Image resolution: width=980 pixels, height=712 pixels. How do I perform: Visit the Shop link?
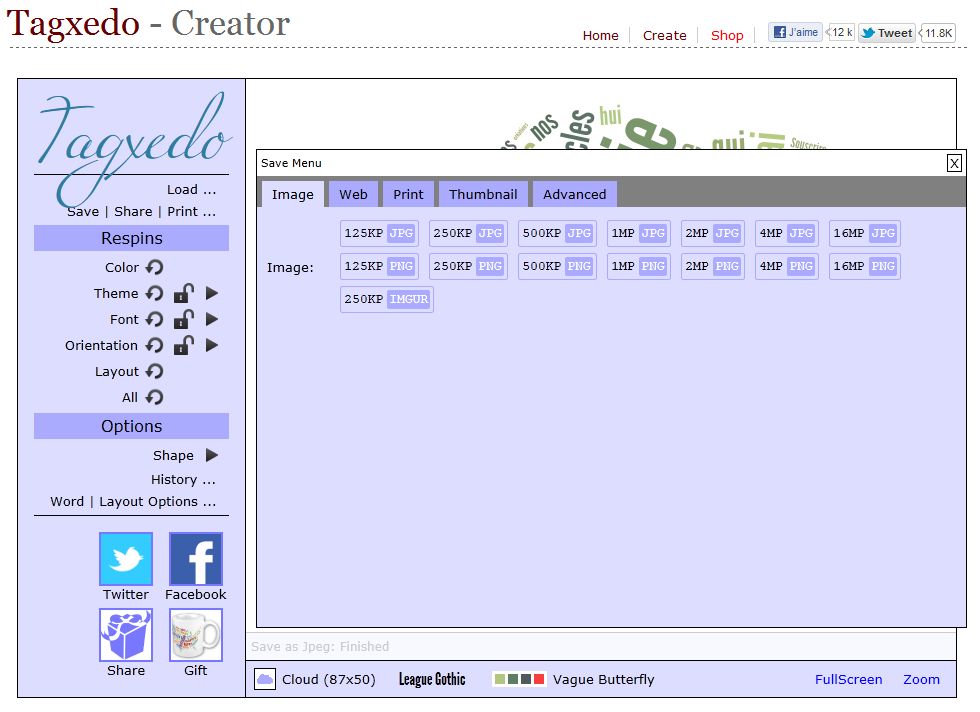click(727, 36)
